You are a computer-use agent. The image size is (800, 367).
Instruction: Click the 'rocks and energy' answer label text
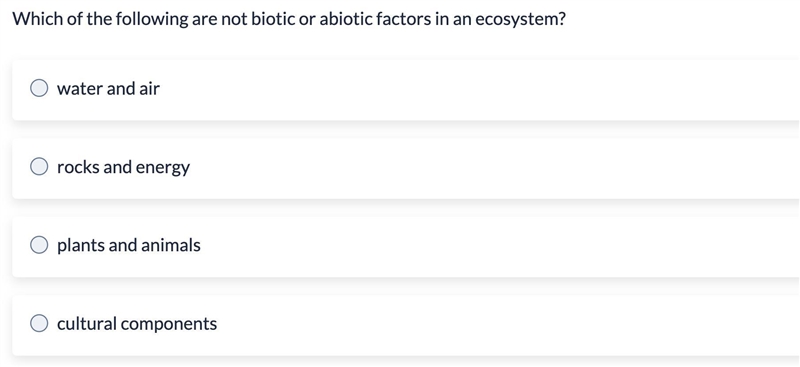coord(123,167)
